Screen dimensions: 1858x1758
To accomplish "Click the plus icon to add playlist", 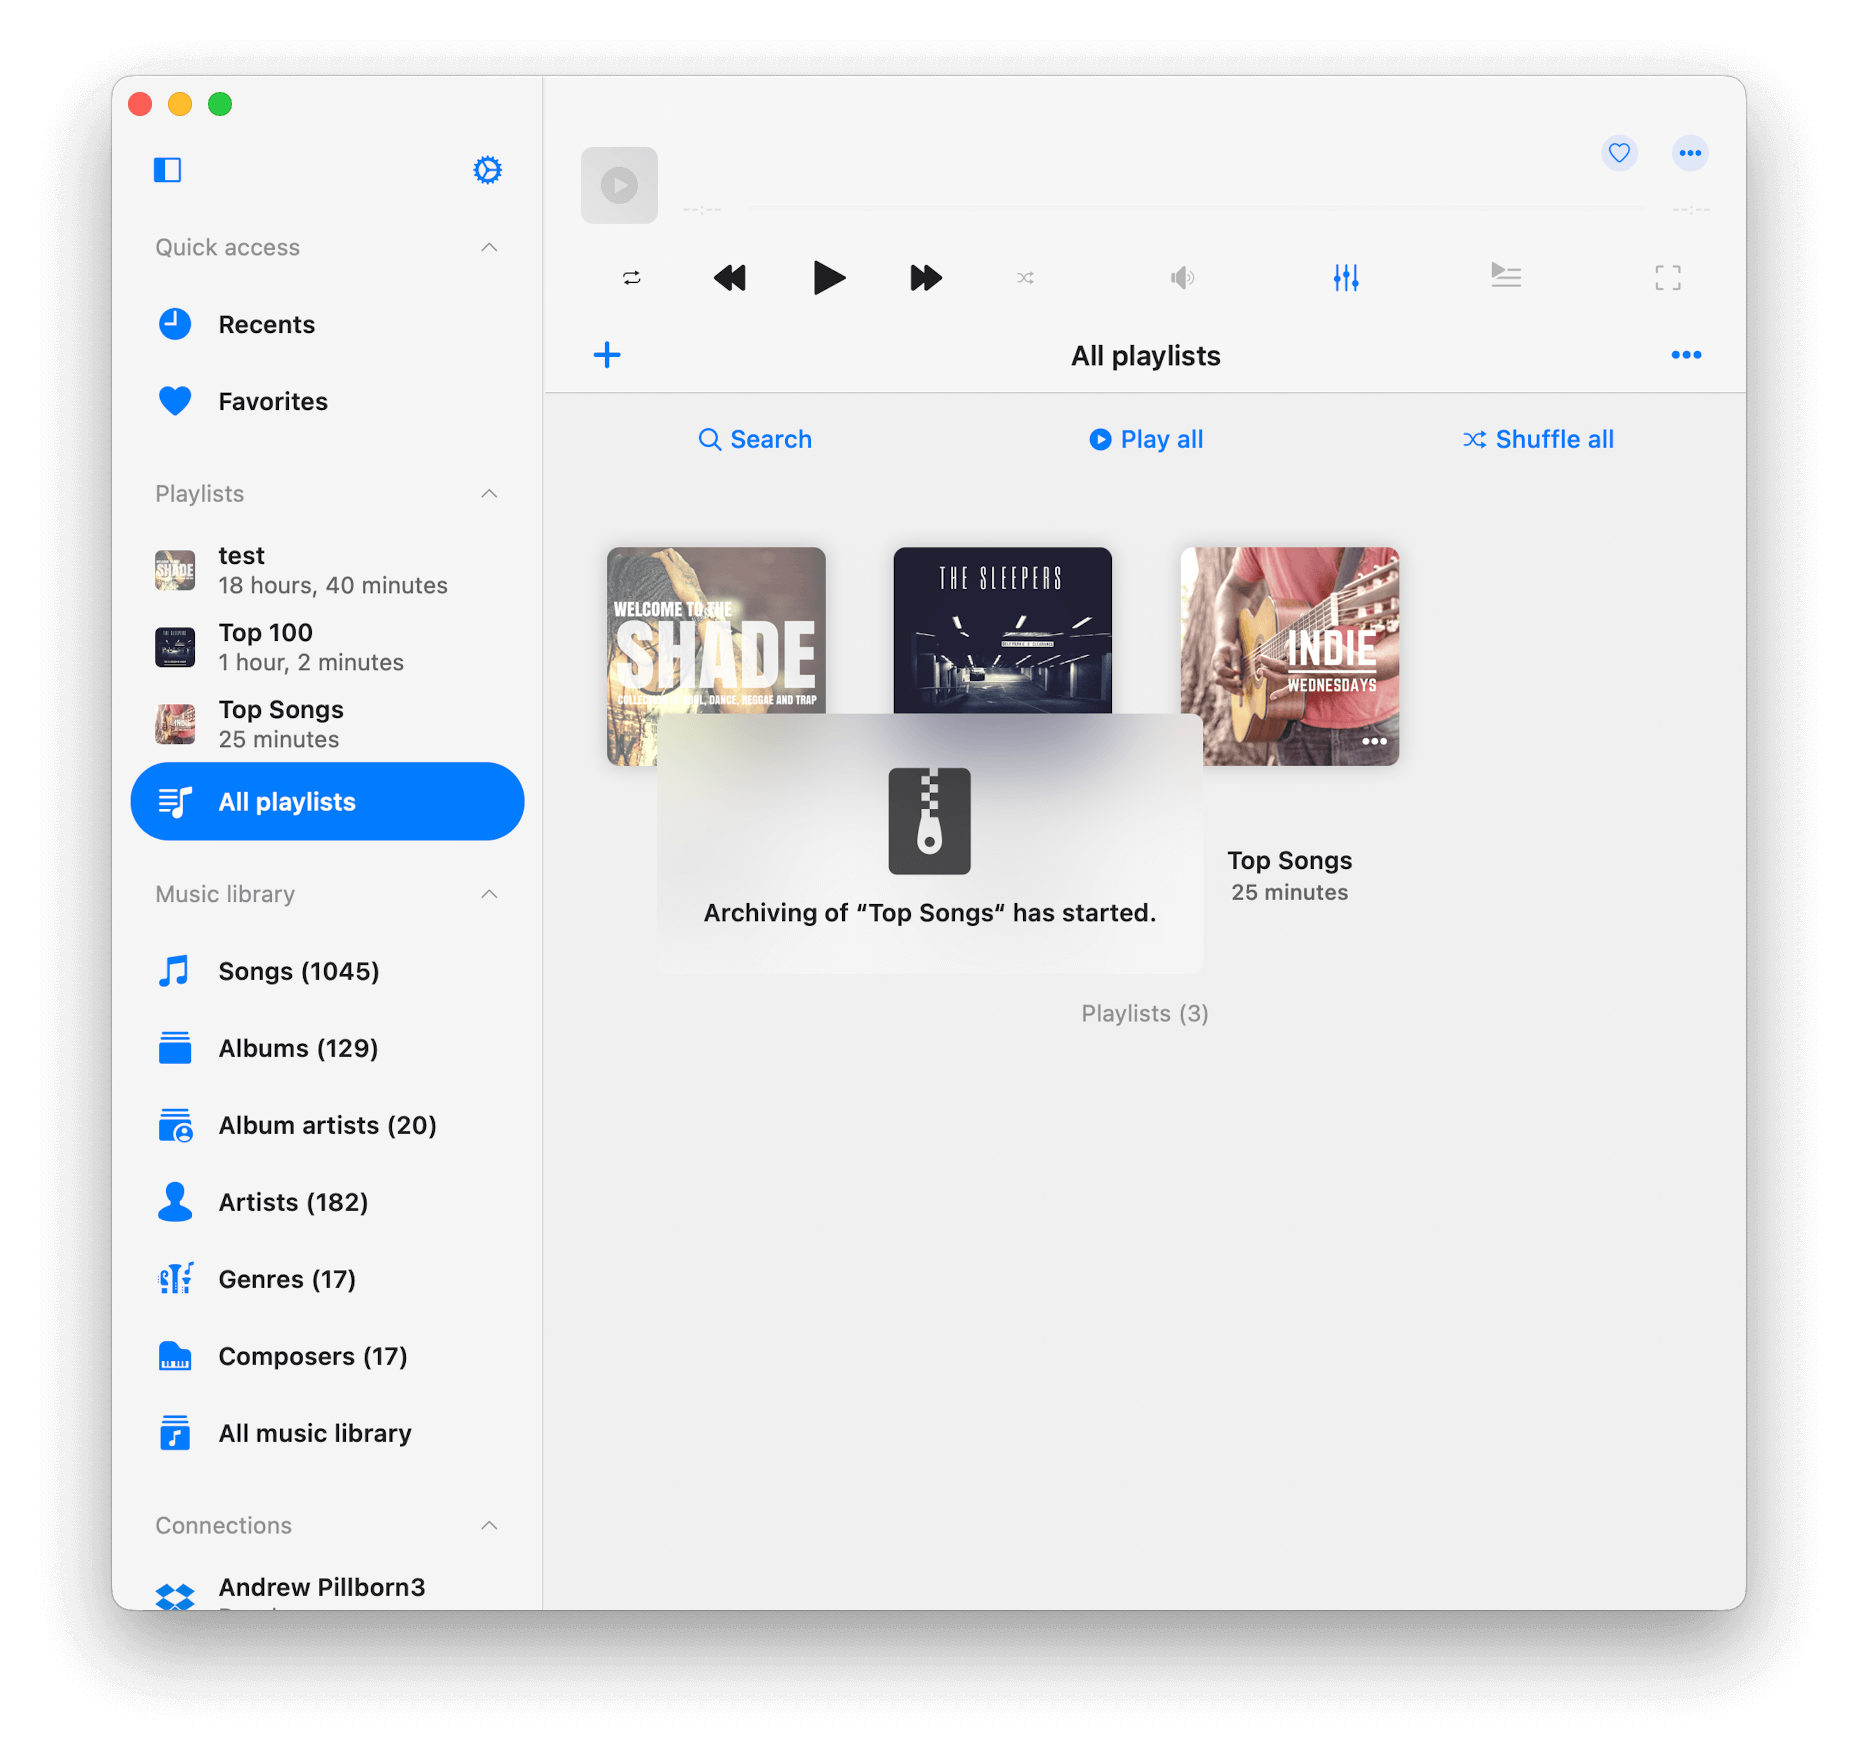I will [606, 355].
